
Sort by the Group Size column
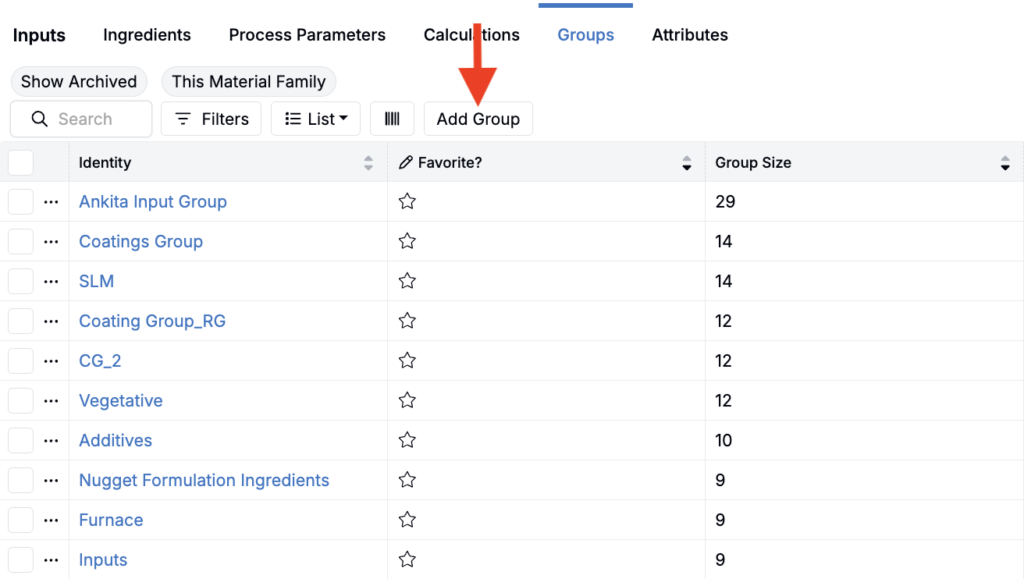[1005, 163]
